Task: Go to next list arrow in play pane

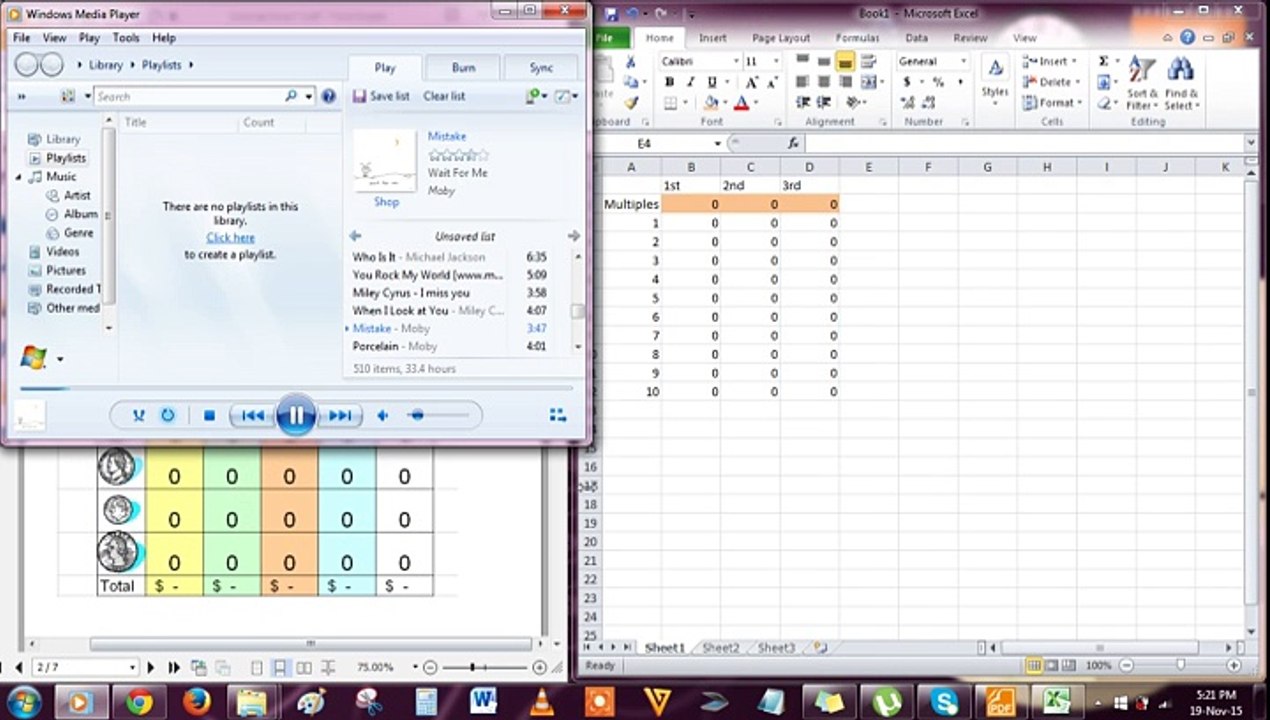Action: click(573, 236)
